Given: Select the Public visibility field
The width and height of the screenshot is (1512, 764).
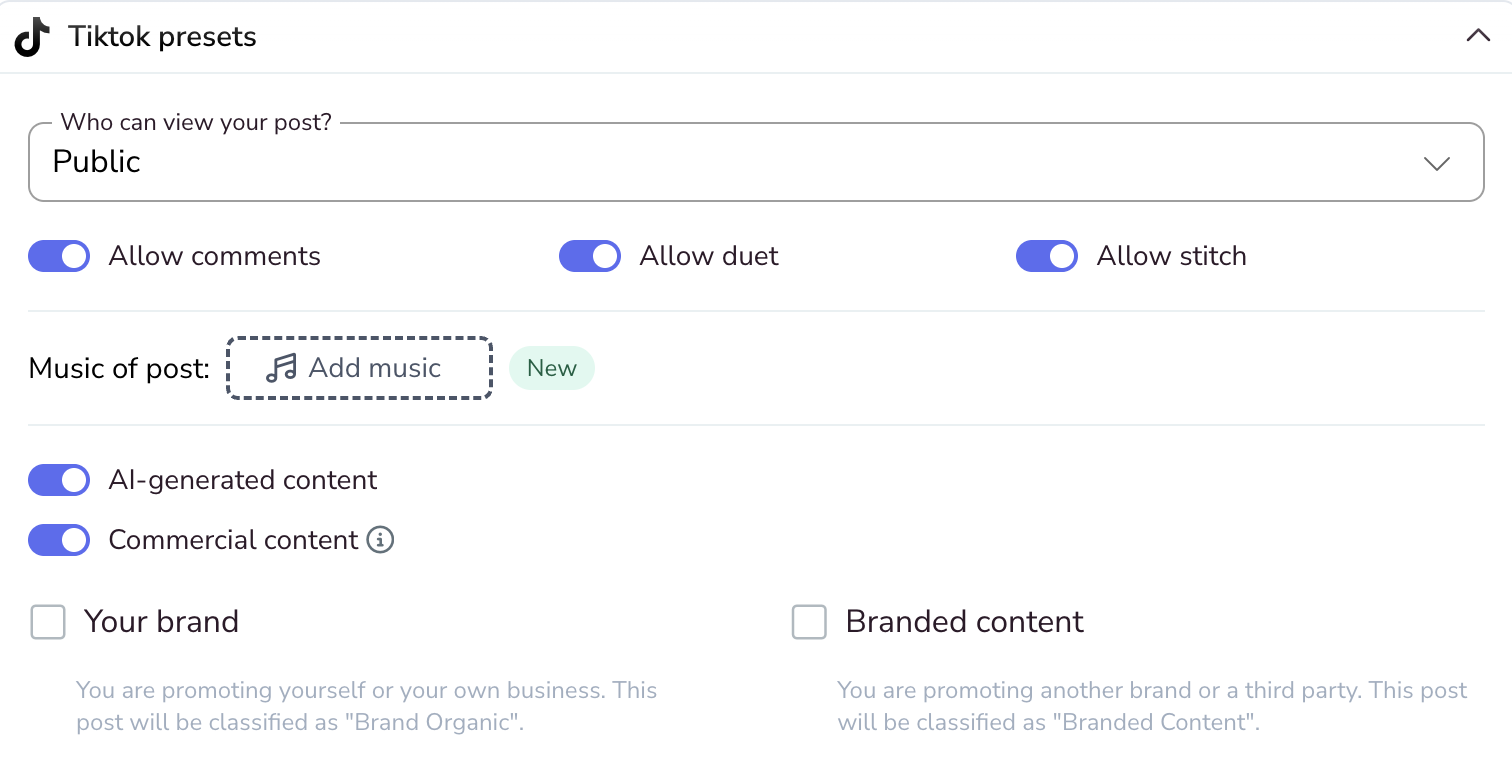Looking at the screenshot, I should (756, 162).
